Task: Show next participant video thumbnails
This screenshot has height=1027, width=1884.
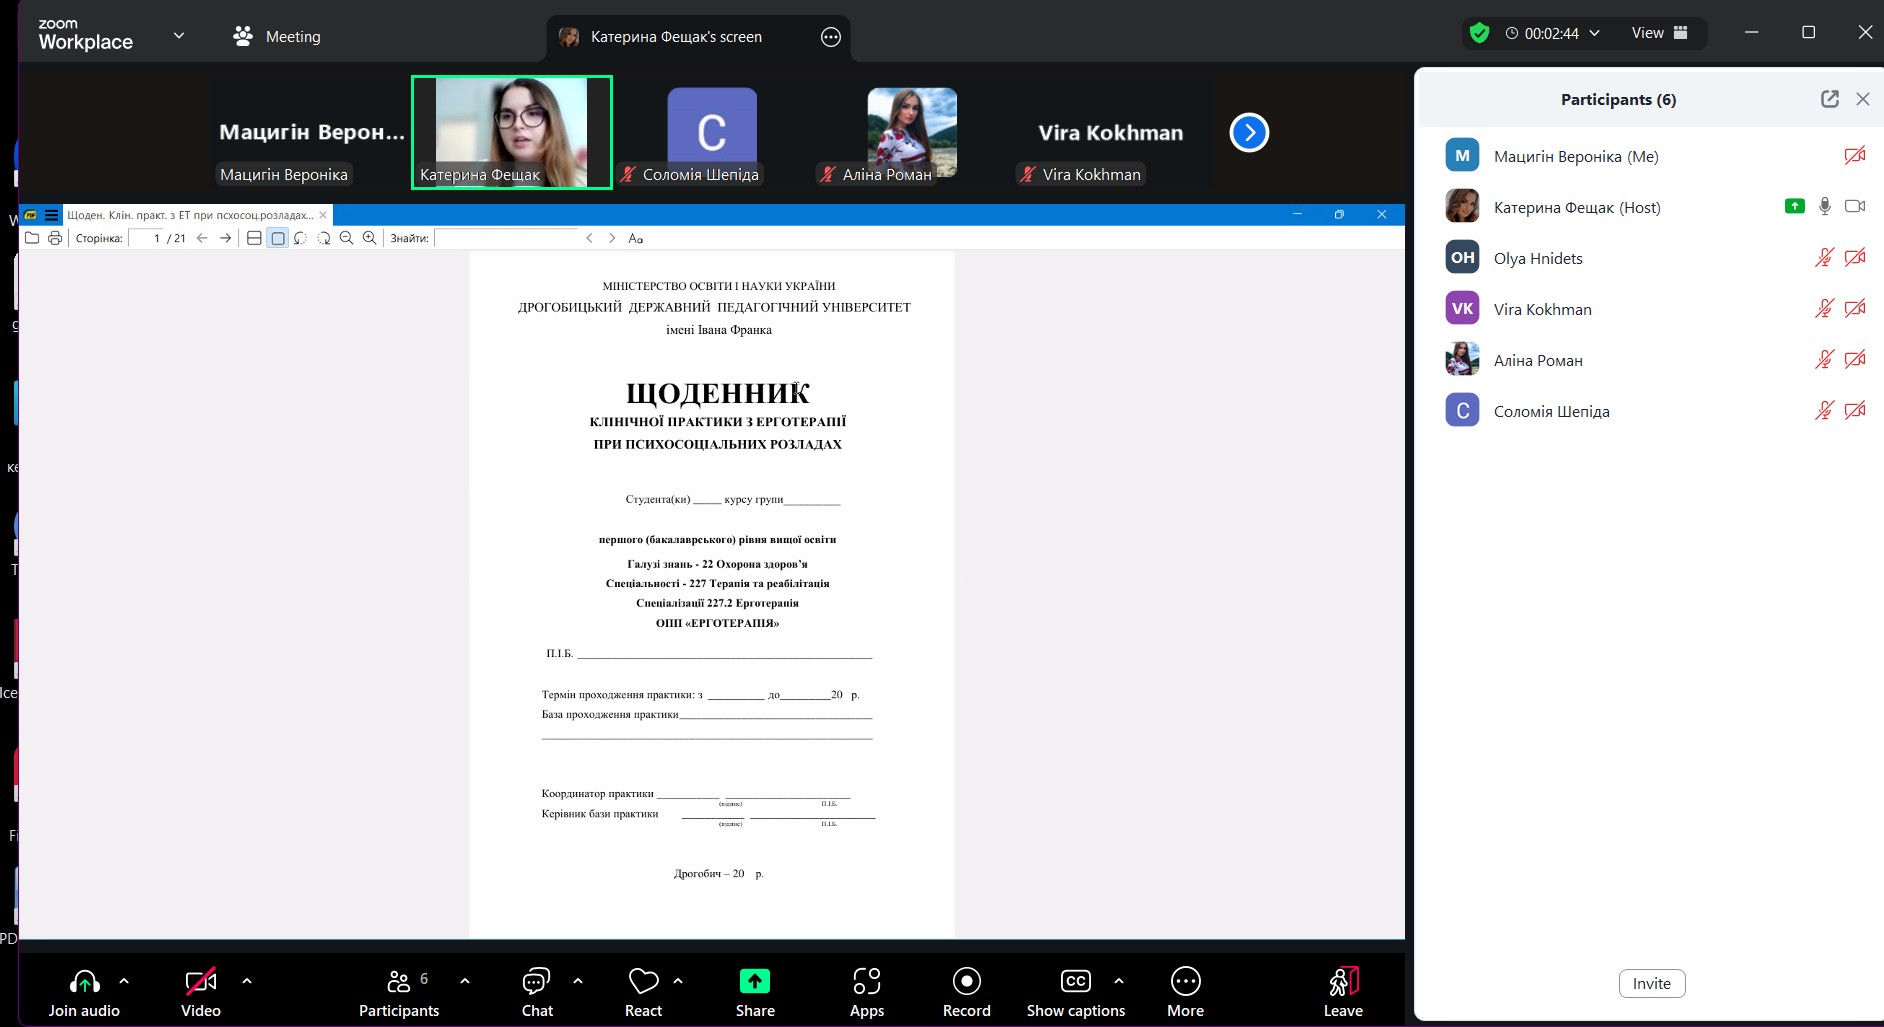Action: pos(1249,133)
